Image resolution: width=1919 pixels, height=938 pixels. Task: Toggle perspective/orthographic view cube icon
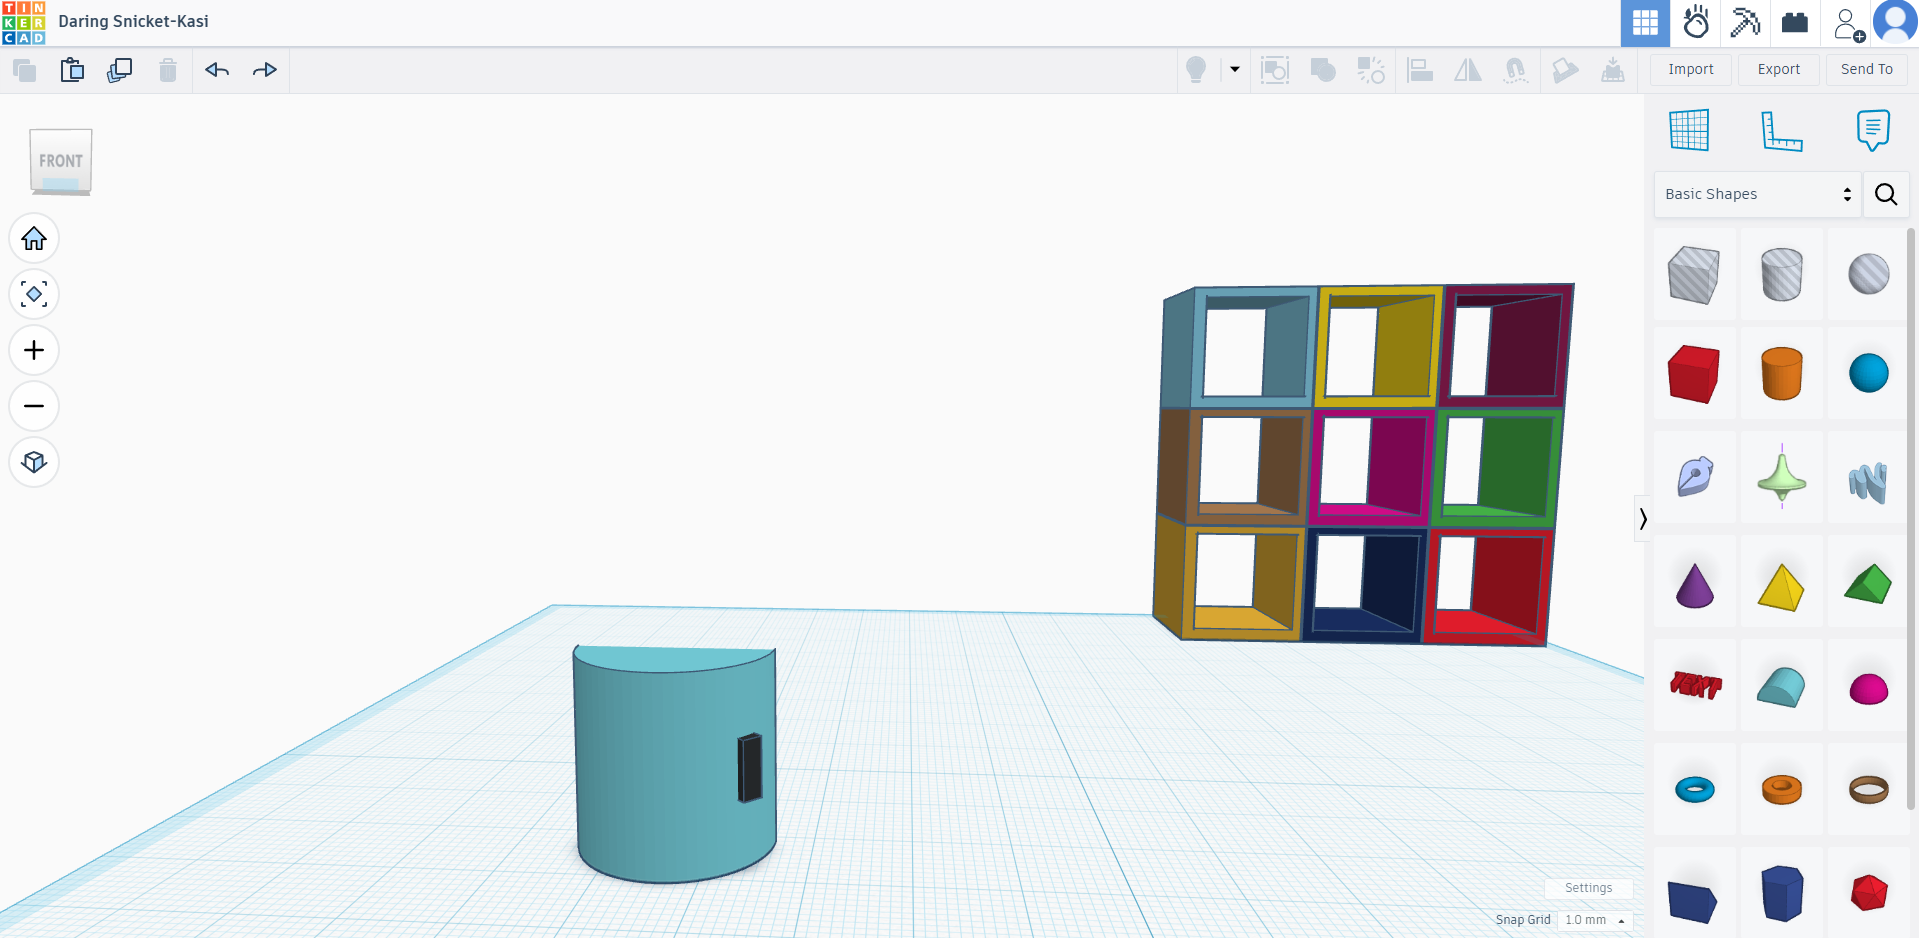34,462
